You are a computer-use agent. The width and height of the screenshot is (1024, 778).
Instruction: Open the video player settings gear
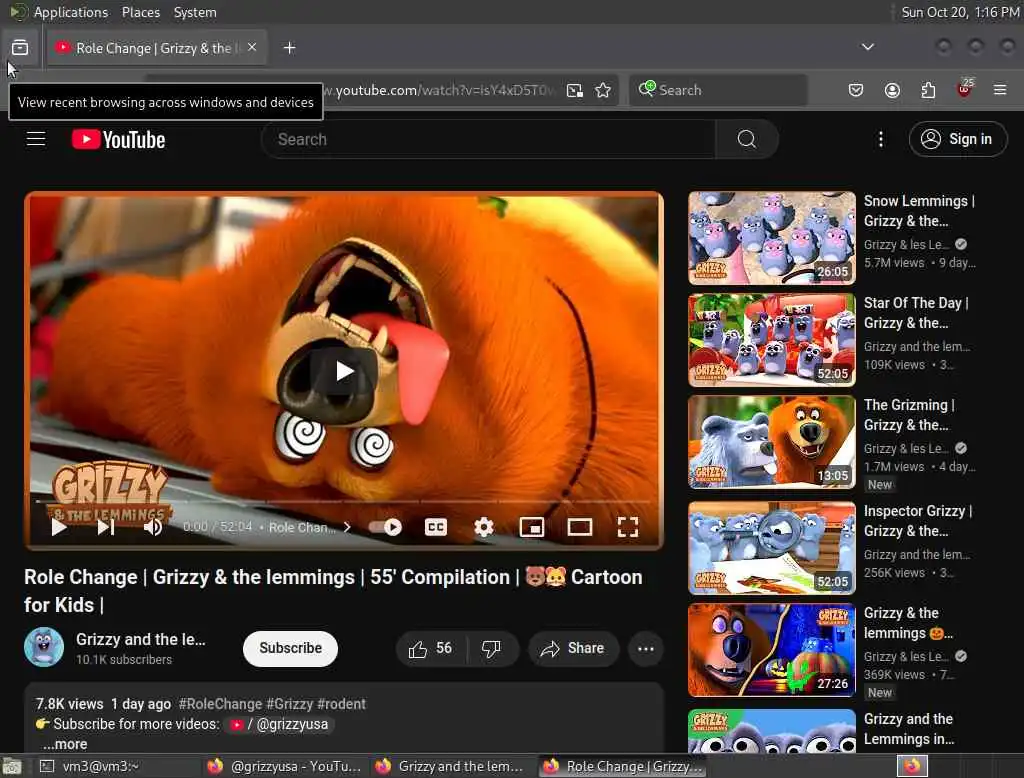click(483, 527)
